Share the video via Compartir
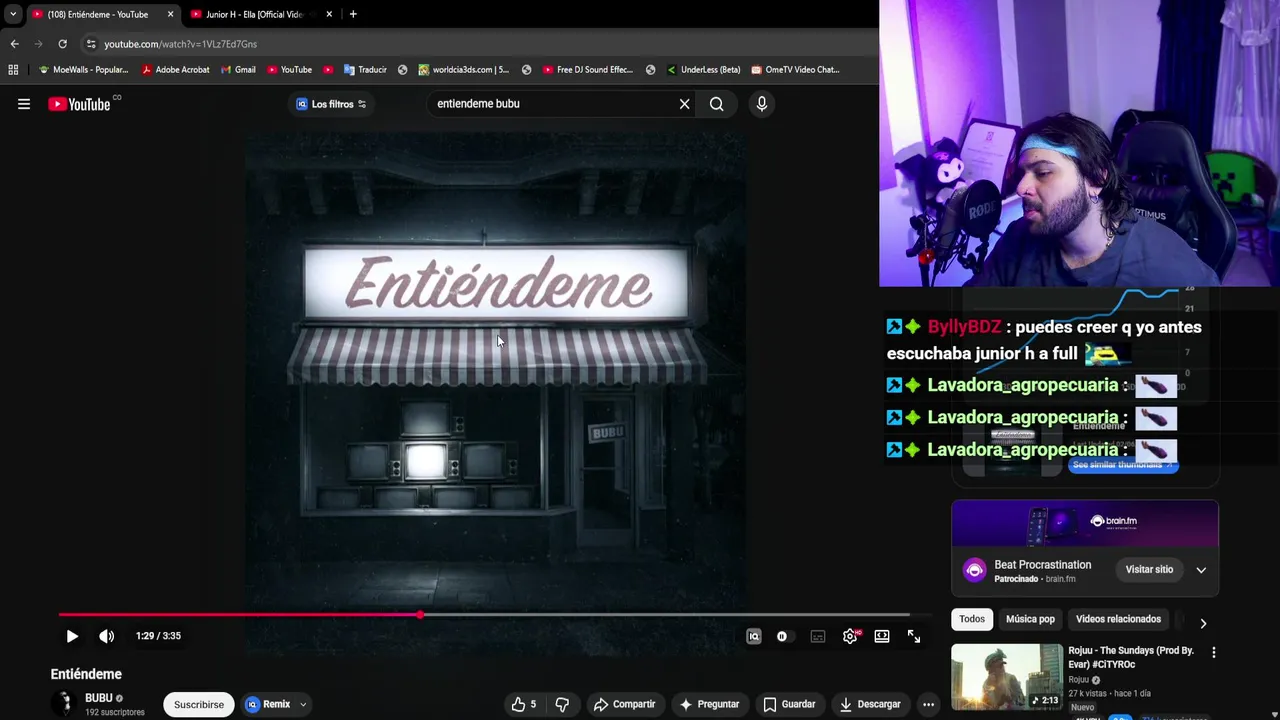This screenshot has width=1280, height=720. (624, 704)
